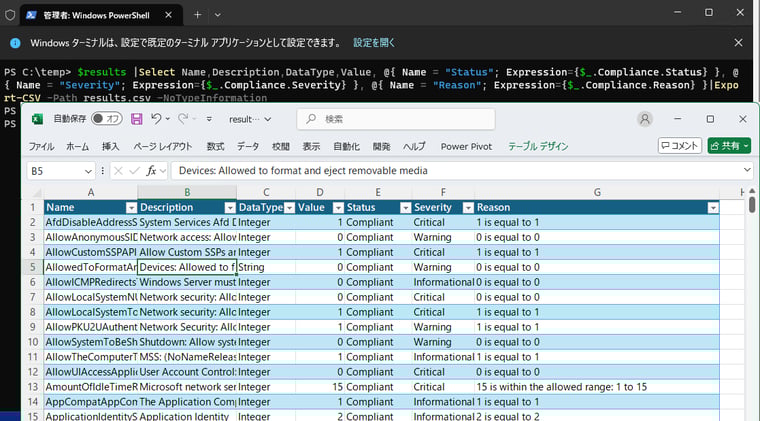Open the 挿入 ribbon tab

click(111, 146)
